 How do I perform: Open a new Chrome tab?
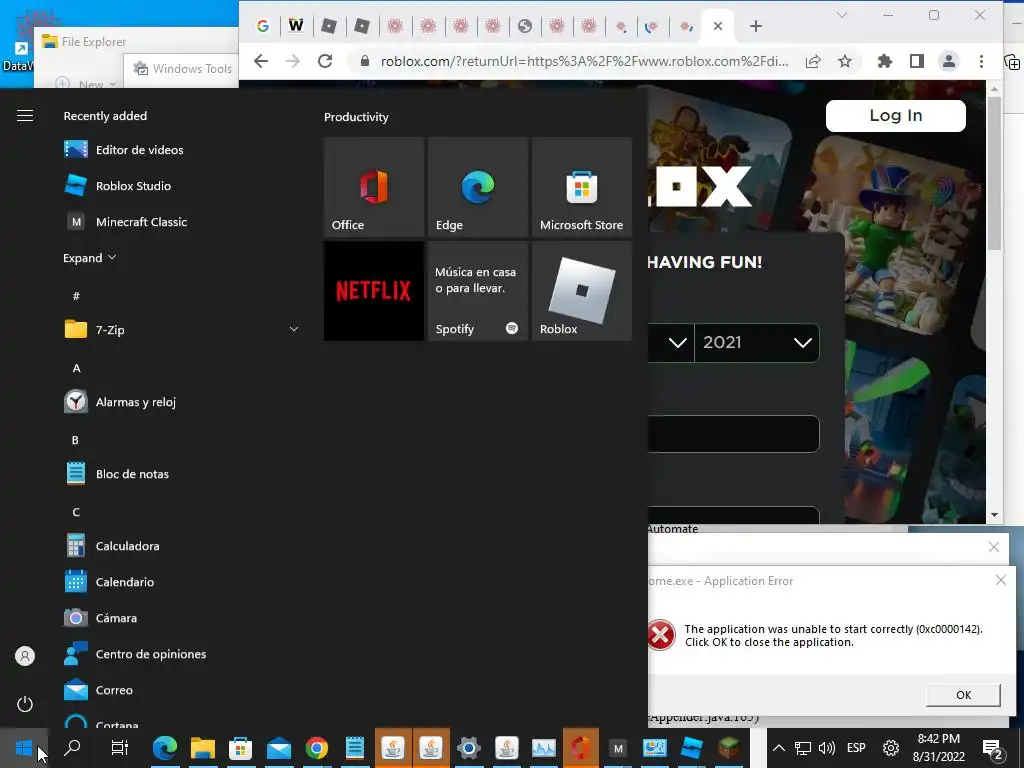756,26
